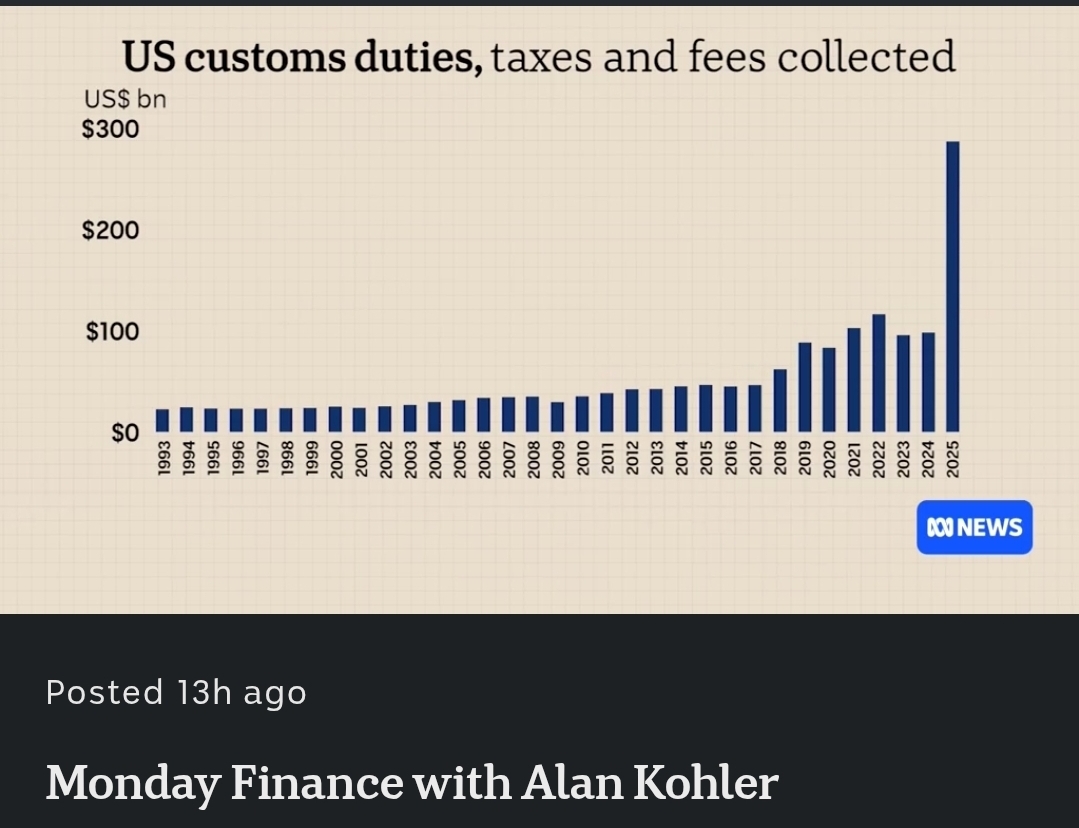Click the Posted 13h ago timestamp
The height and width of the screenshot is (828, 1079).
(x=176, y=692)
